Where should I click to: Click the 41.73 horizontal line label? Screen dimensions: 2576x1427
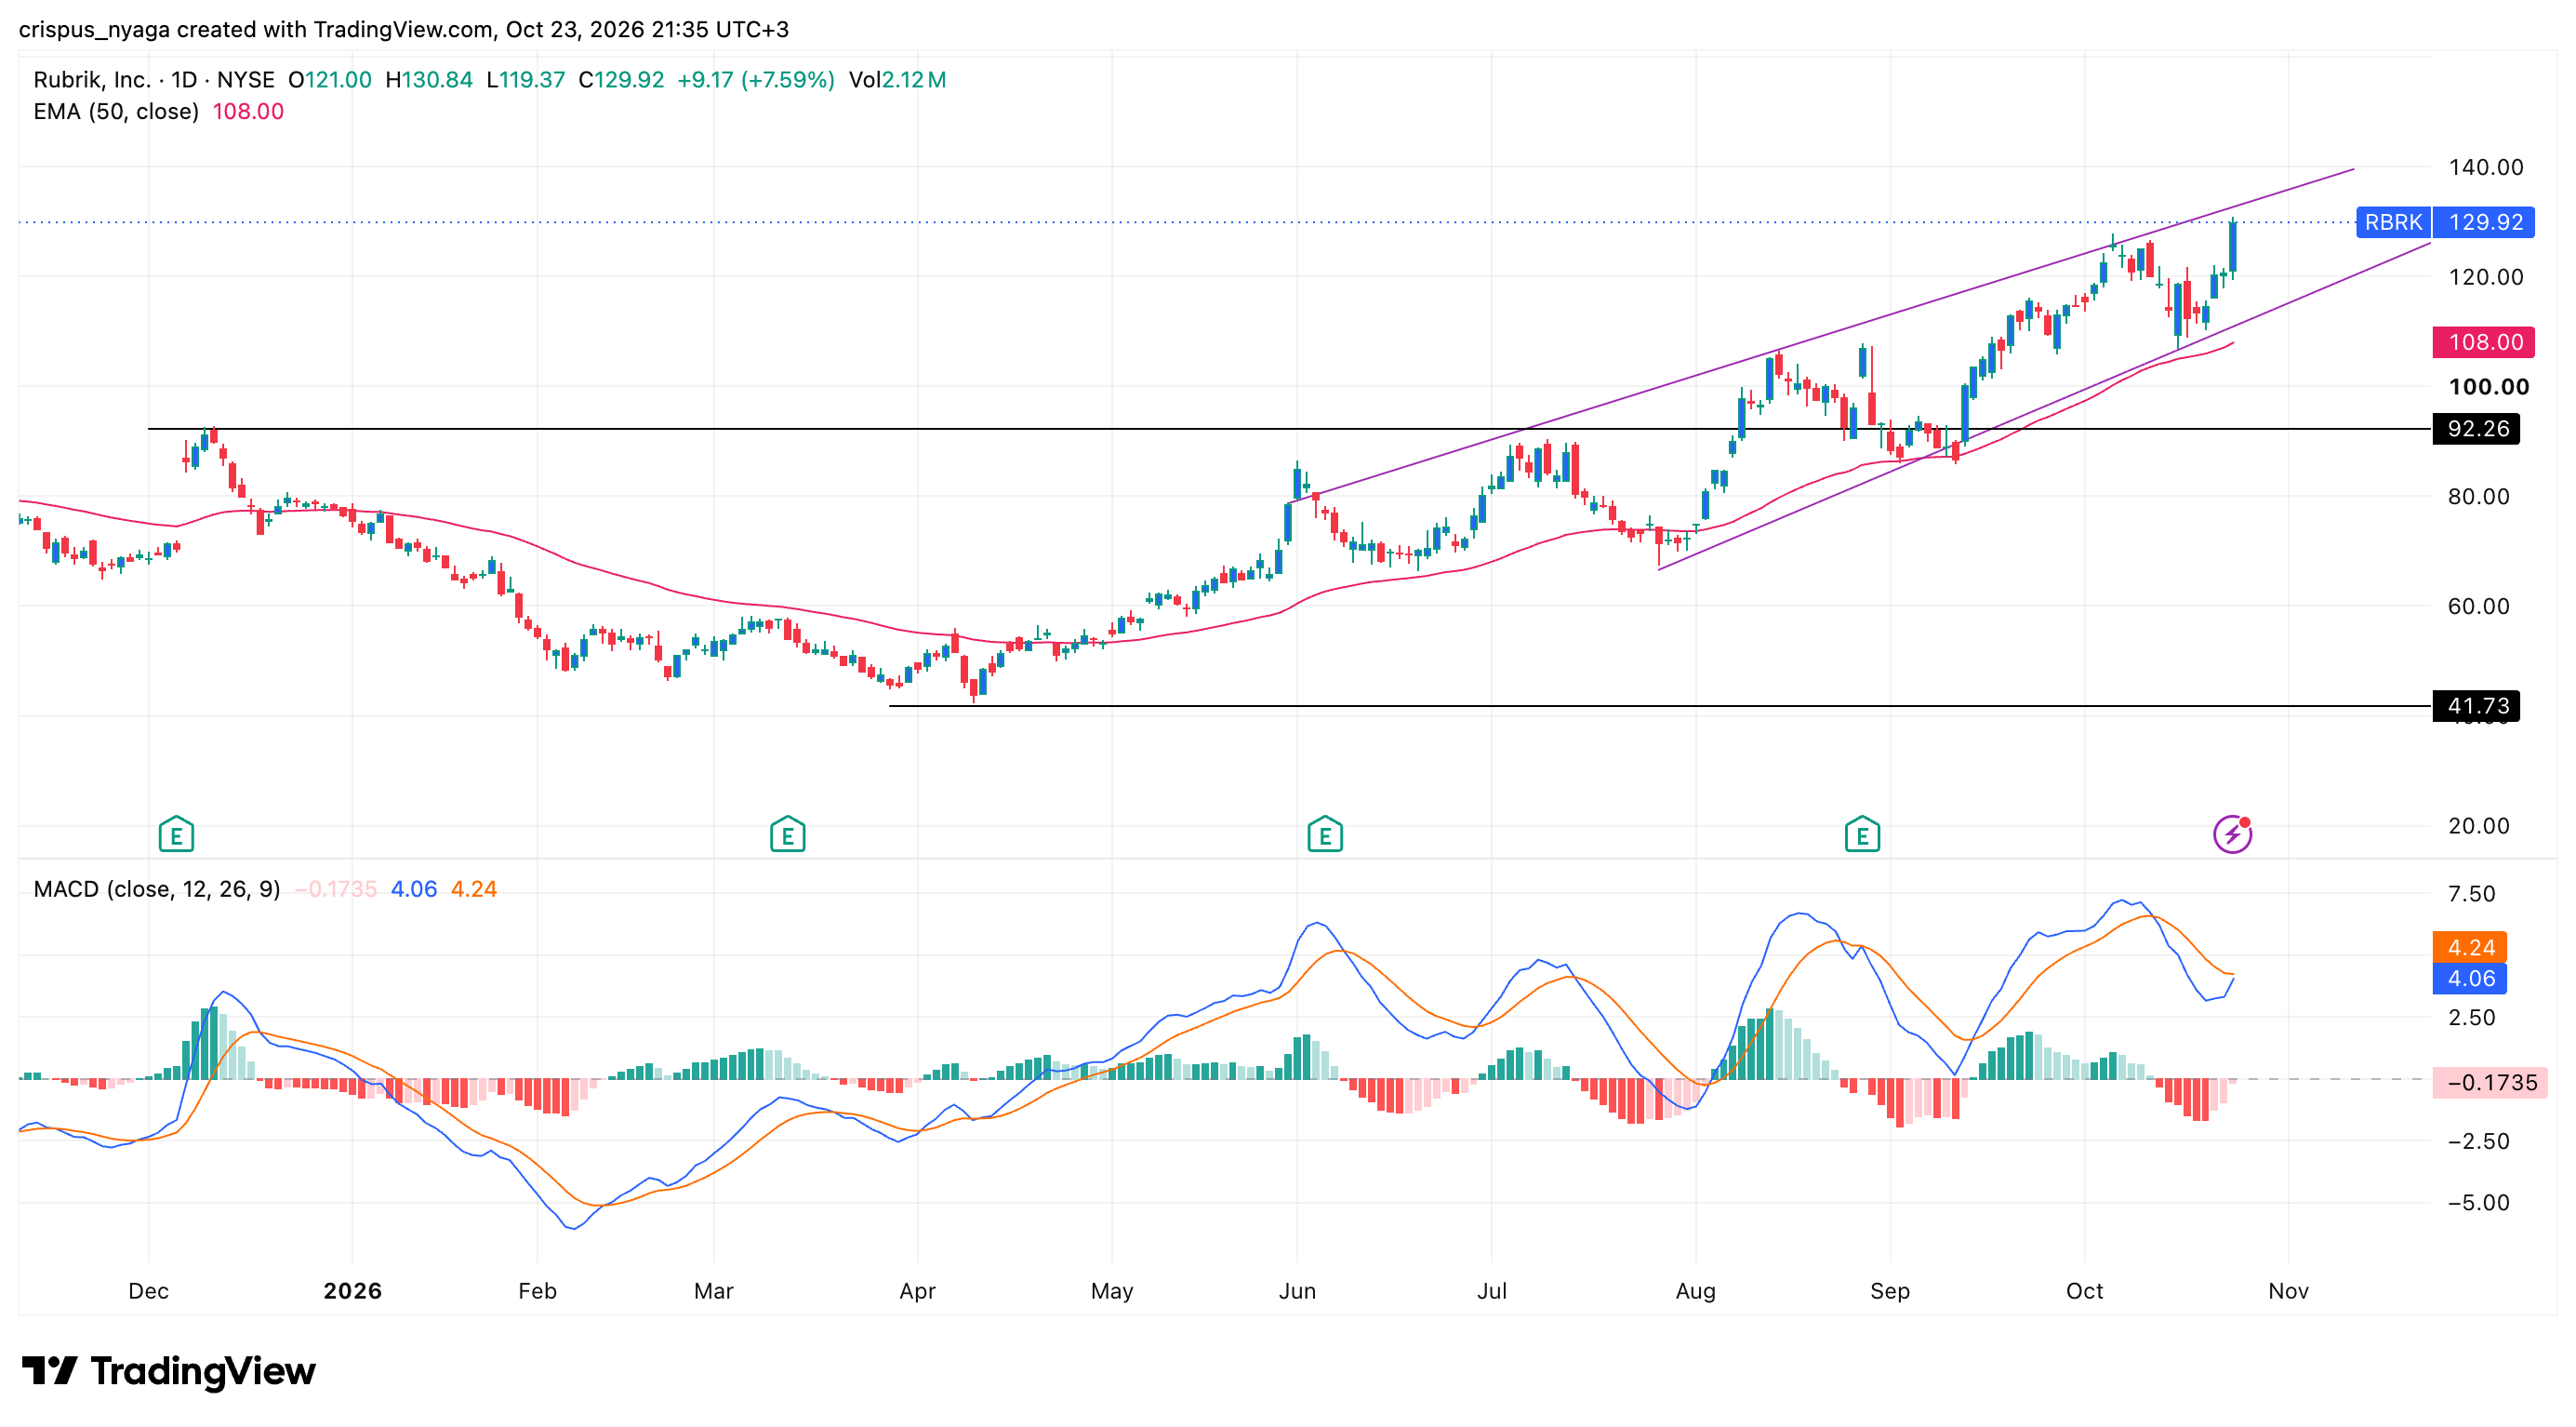tap(2476, 706)
